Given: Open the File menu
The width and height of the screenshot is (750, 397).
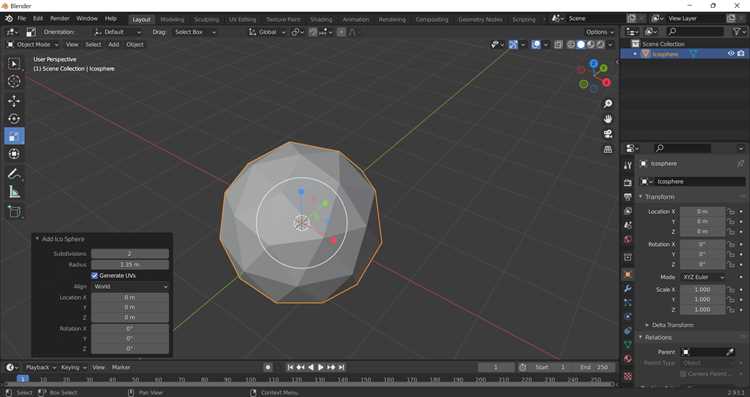Looking at the screenshot, I should pos(22,19).
